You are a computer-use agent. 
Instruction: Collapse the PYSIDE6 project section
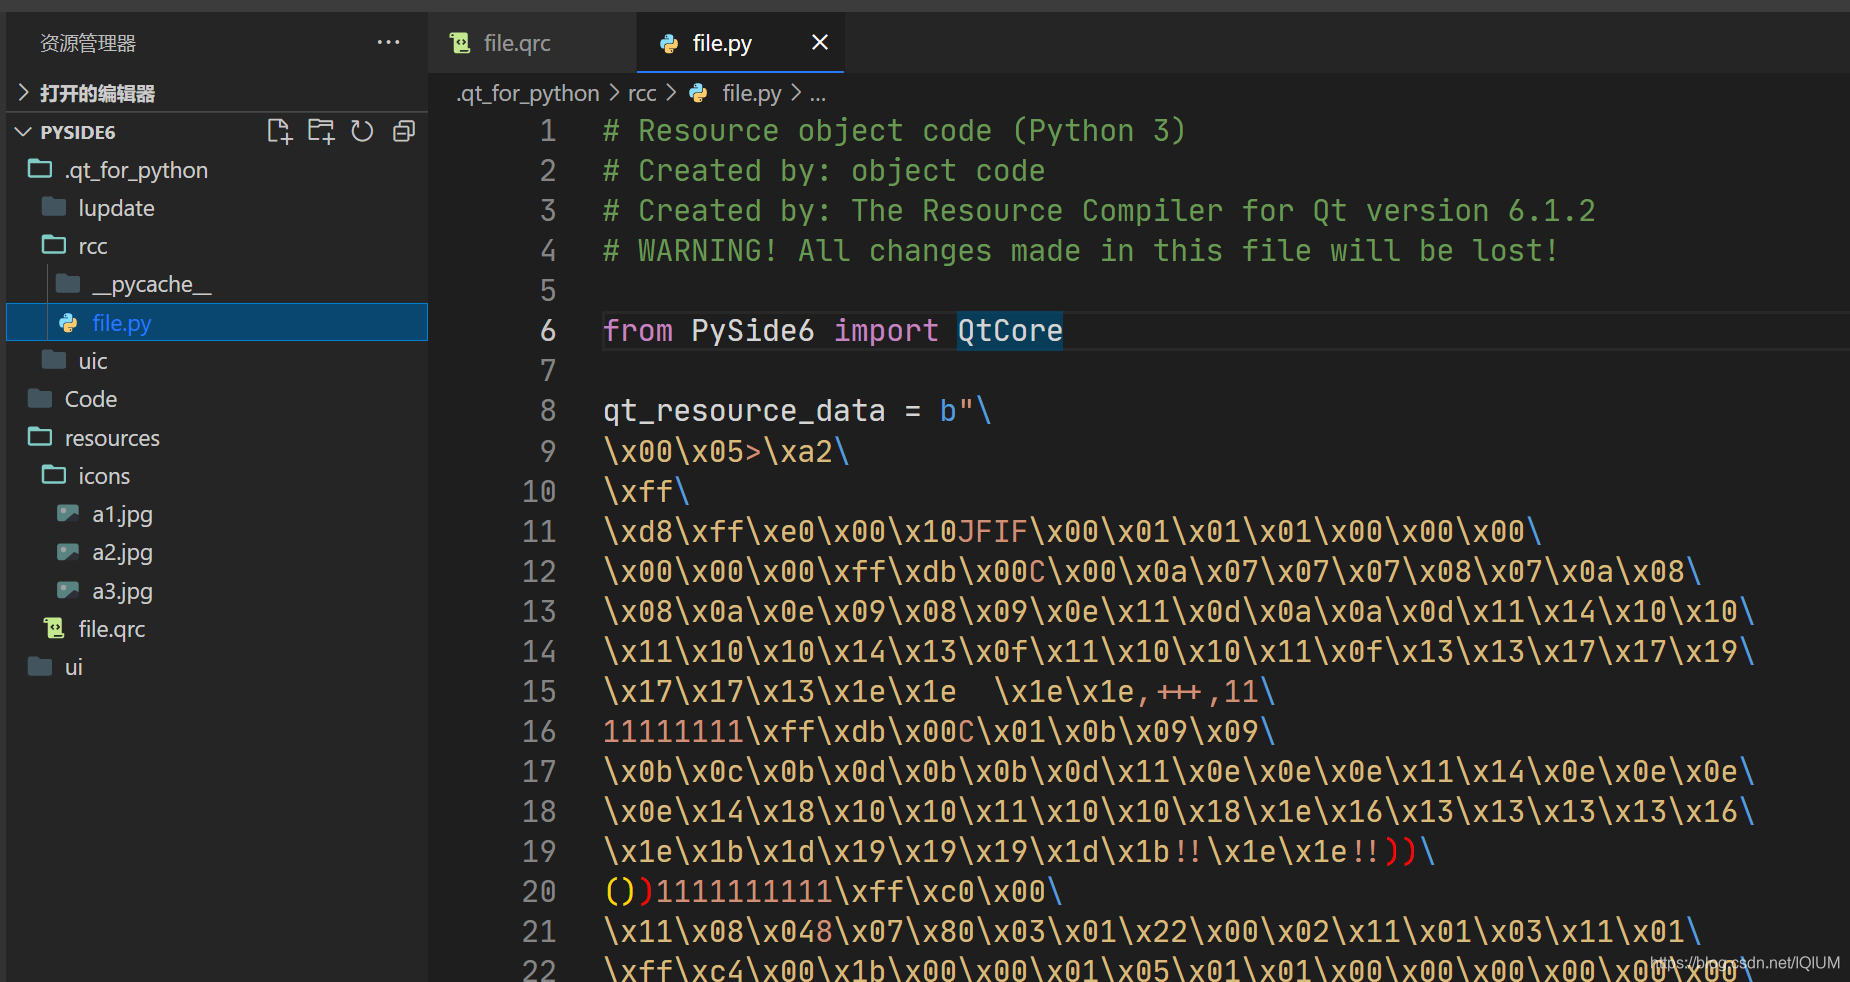(217, 132)
